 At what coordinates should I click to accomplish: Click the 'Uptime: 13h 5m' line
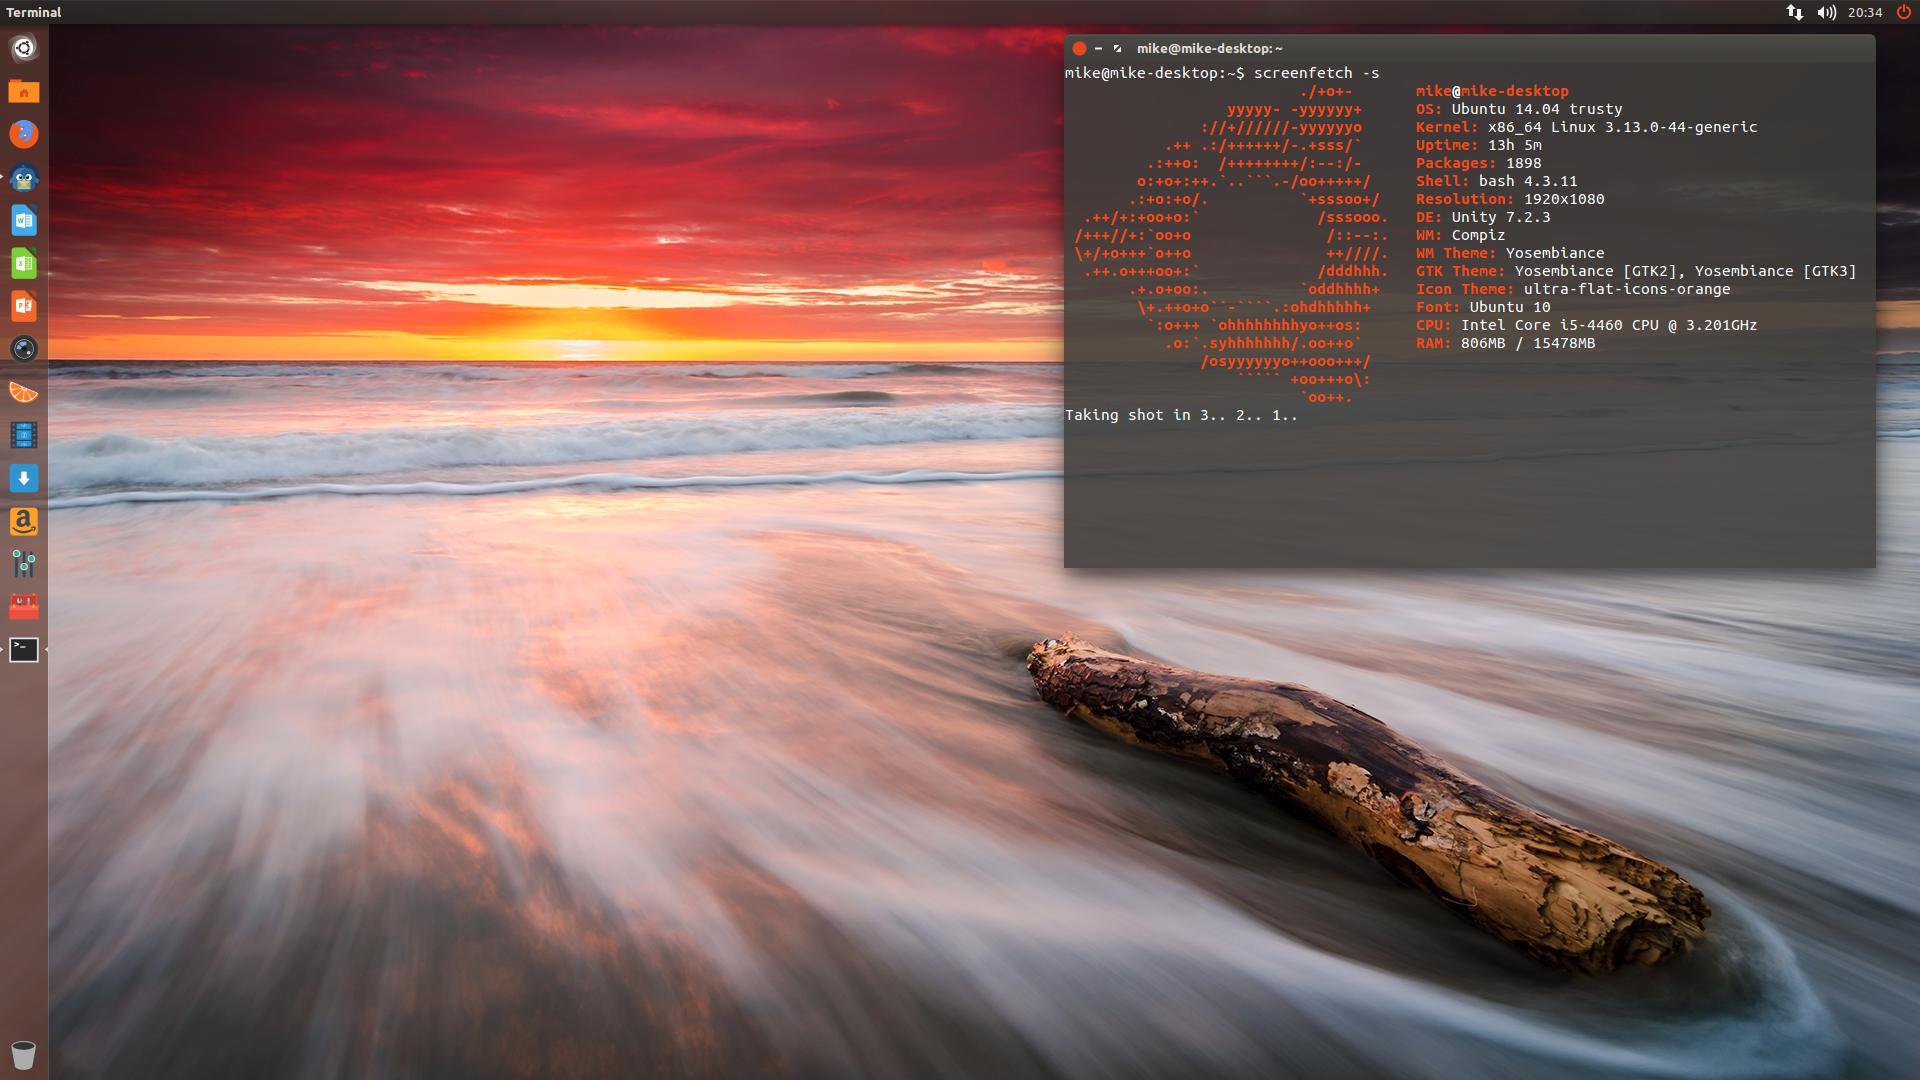click(1478, 145)
